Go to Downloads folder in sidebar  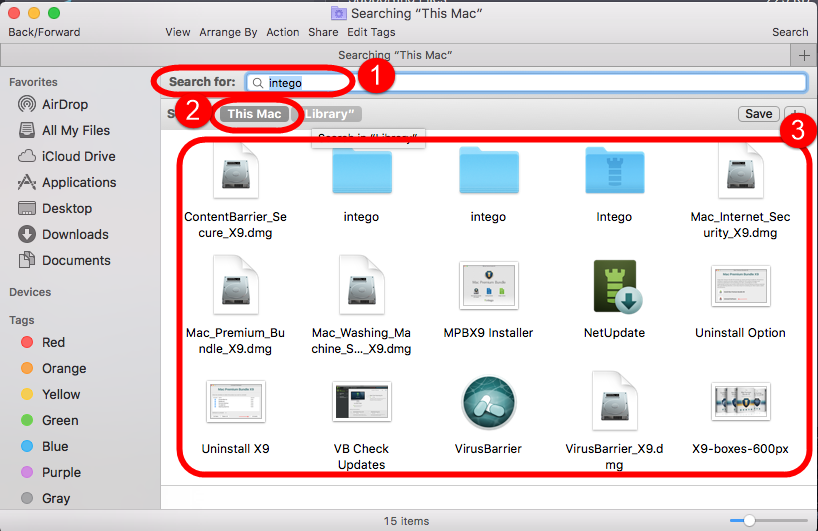tap(75, 234)
